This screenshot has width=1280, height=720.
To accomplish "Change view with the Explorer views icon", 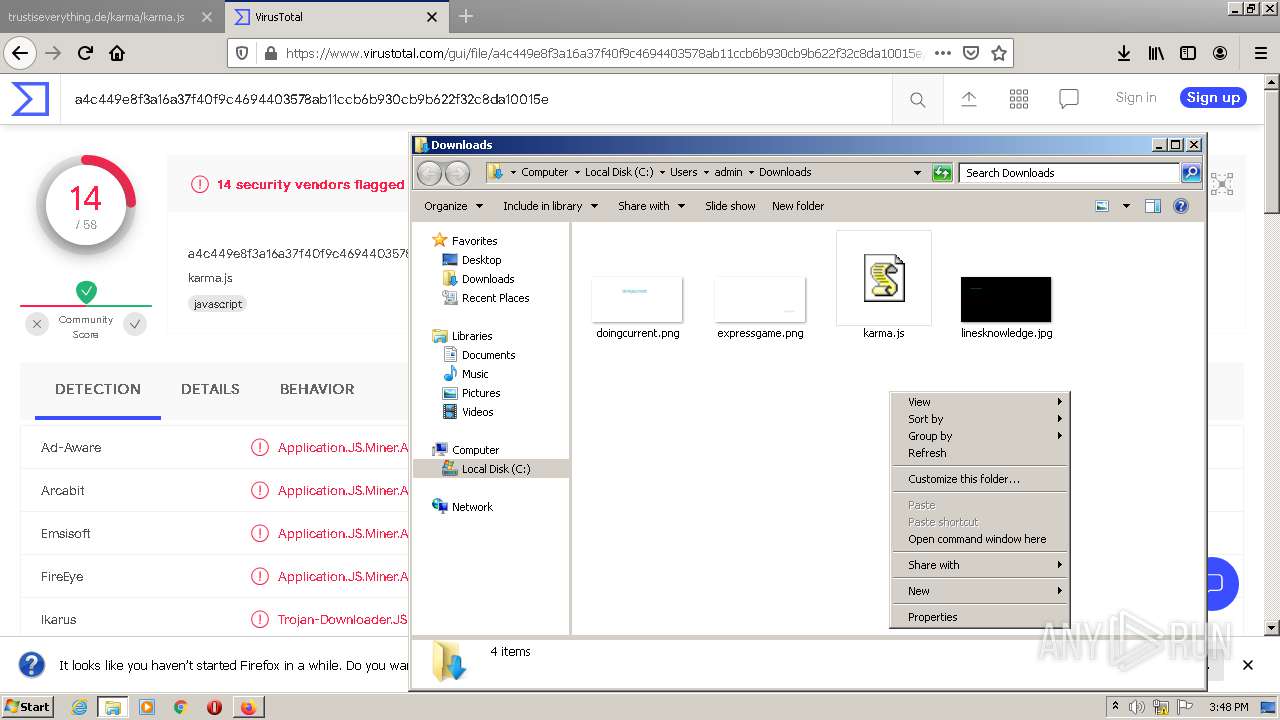I will coord(1102,206).
